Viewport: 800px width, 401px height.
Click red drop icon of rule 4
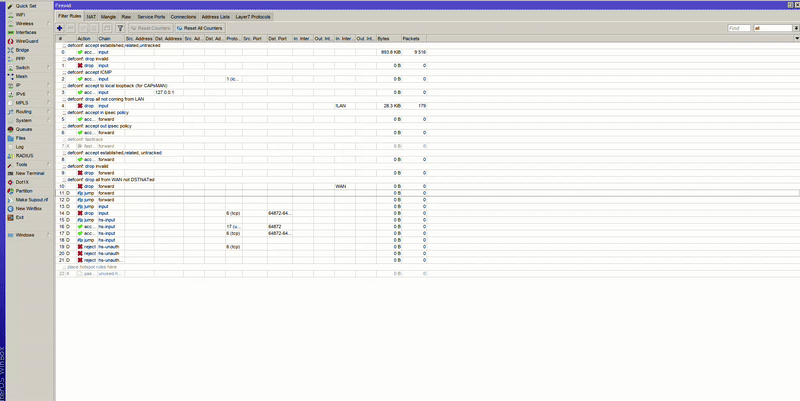click(80, 106)
